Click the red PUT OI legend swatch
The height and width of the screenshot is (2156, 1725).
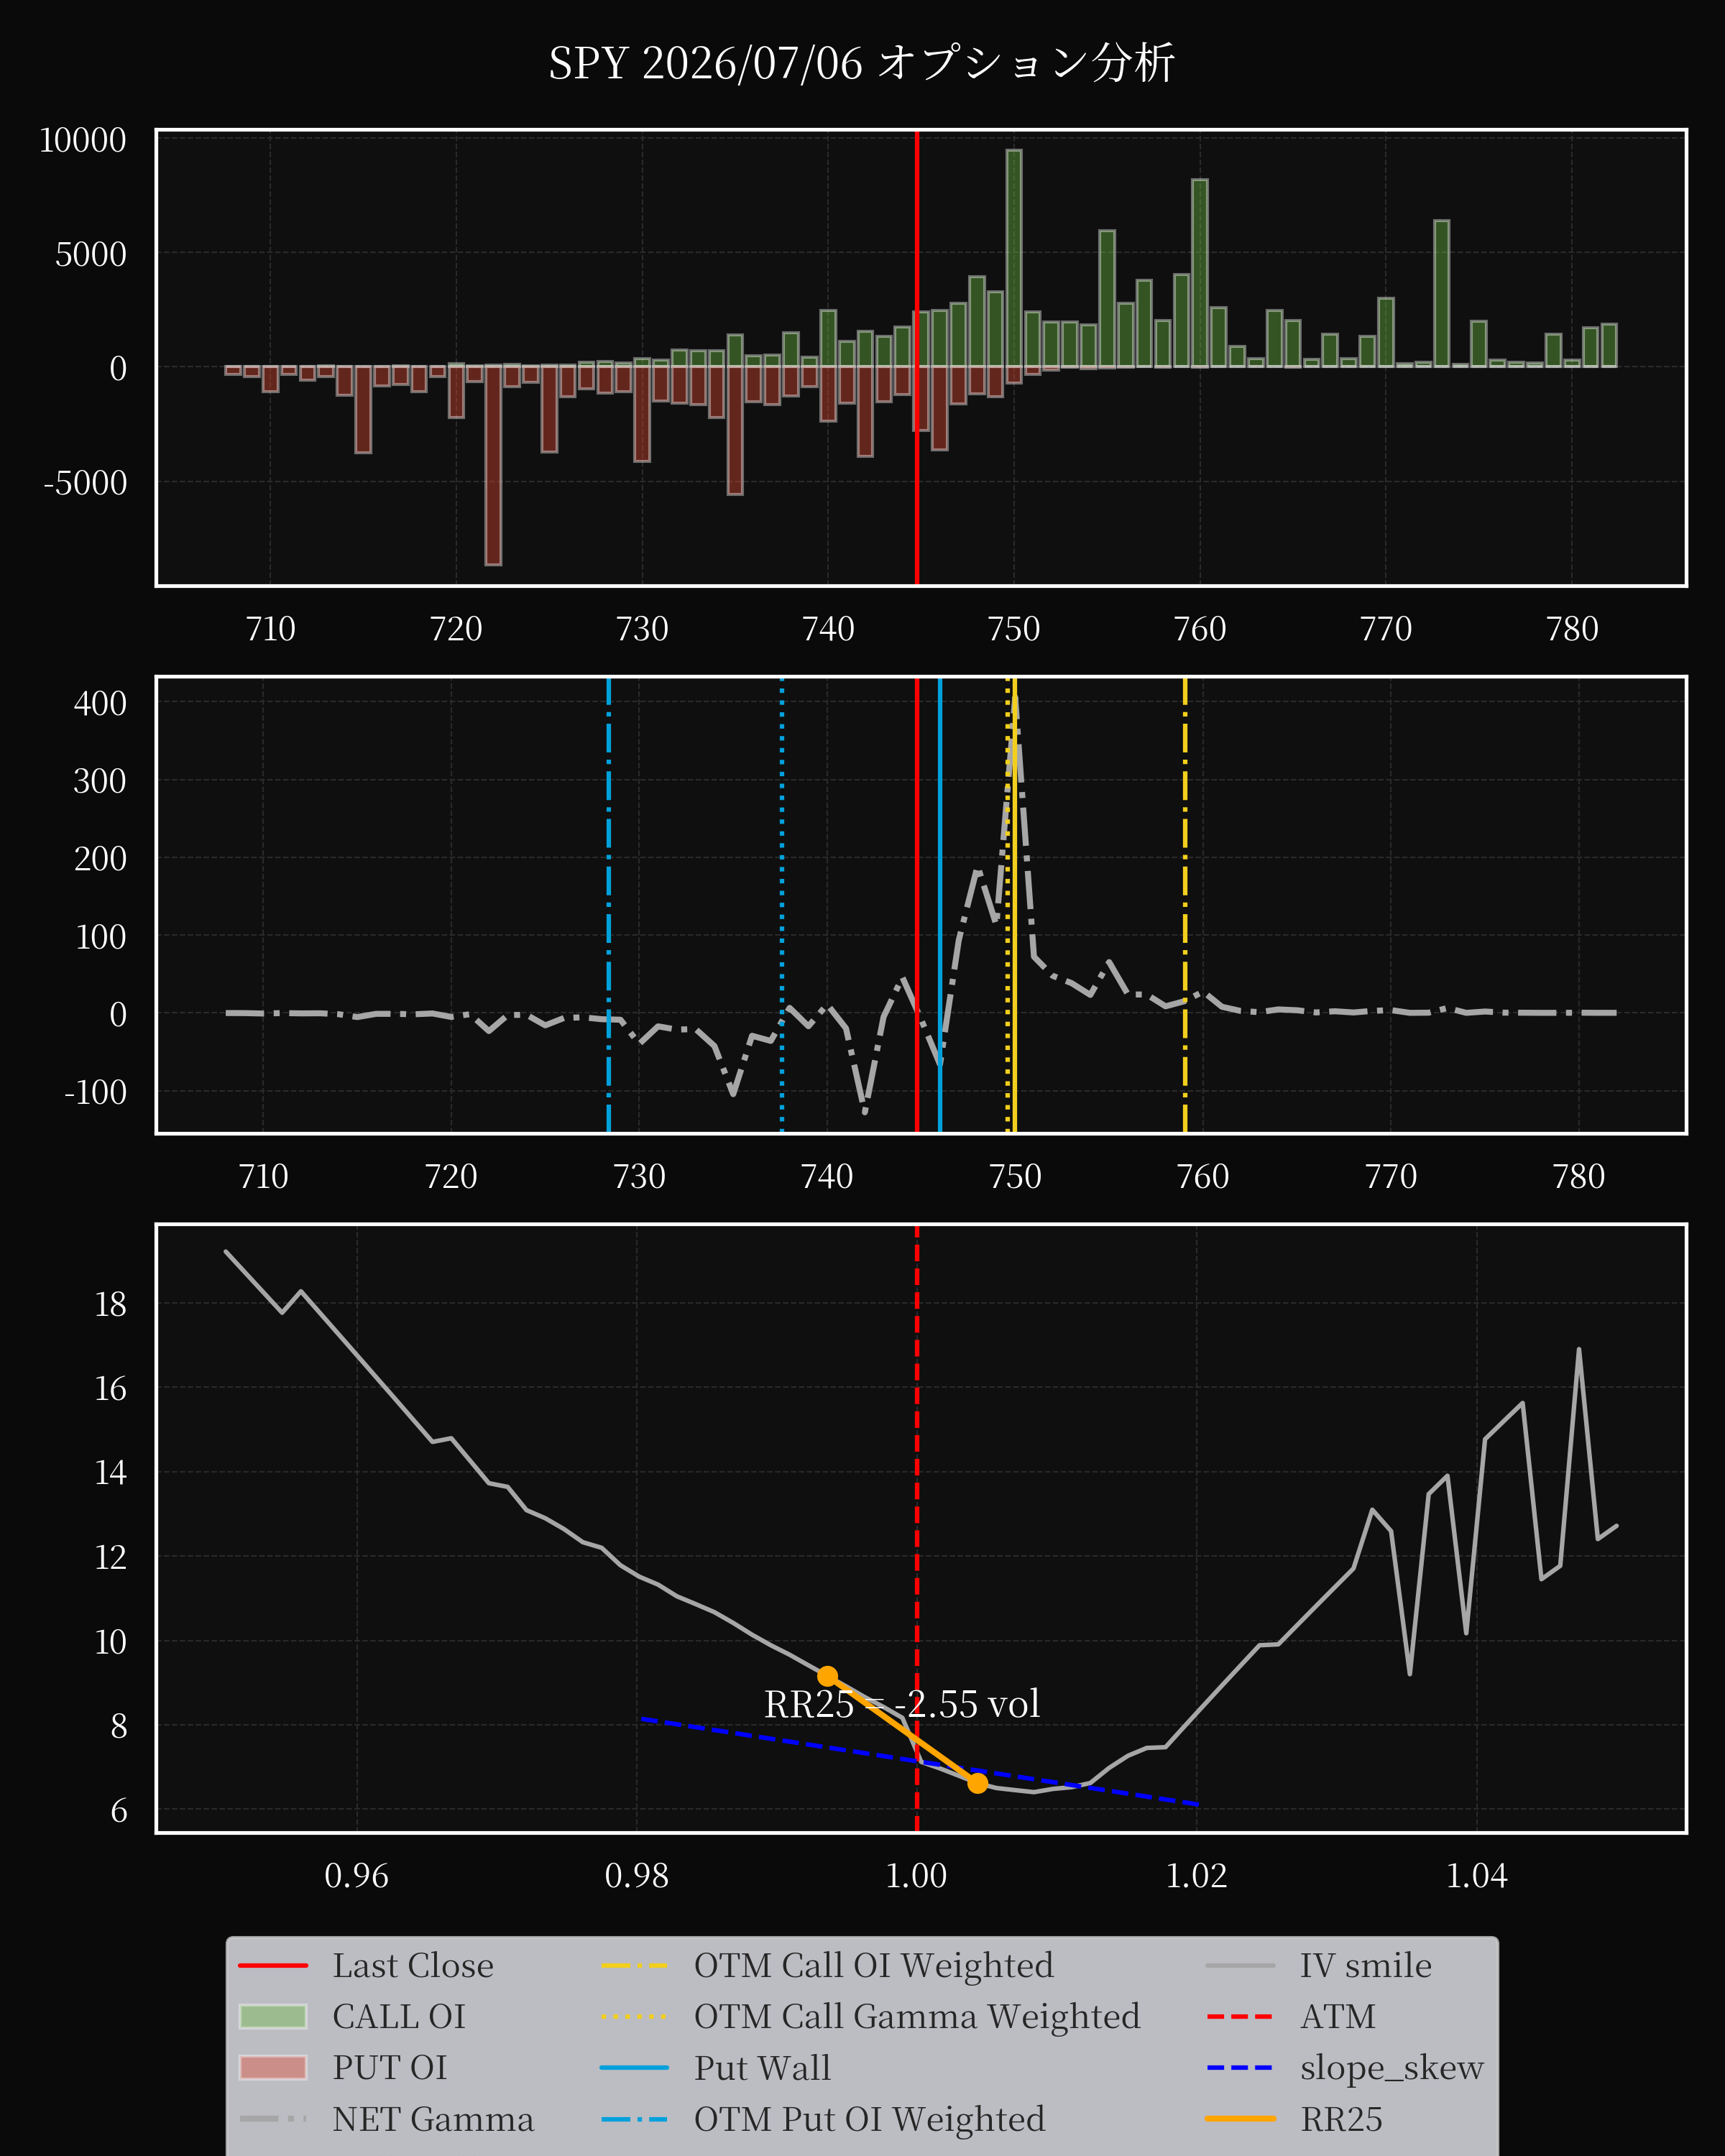pyautogui.click(x=273, y=2068)
